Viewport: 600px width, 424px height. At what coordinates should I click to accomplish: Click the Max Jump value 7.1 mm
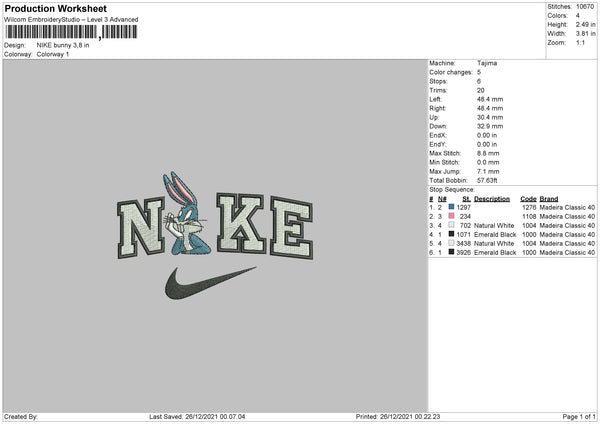pyautogui.click(x=488, y=171)
